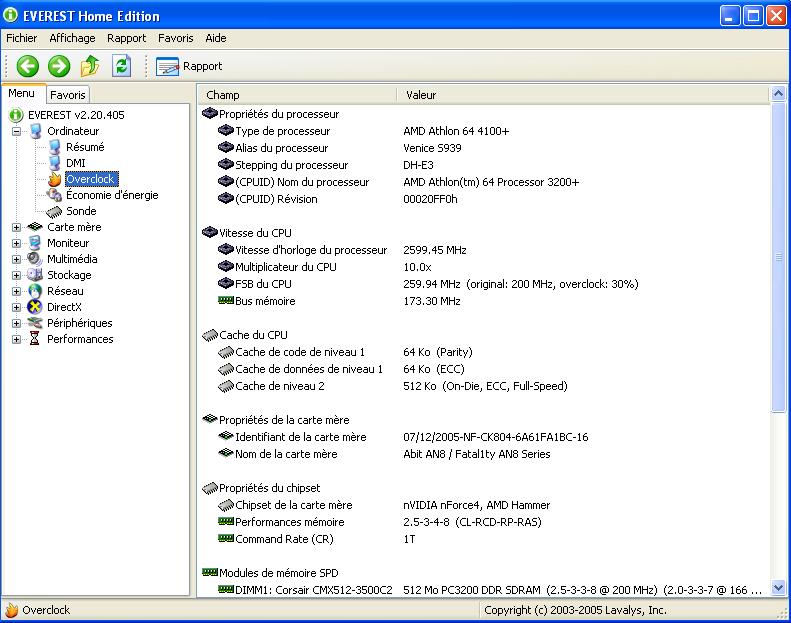Expand the Stockage tree node
The width and height of the screenshot is (791, 623).
point(16,275)
